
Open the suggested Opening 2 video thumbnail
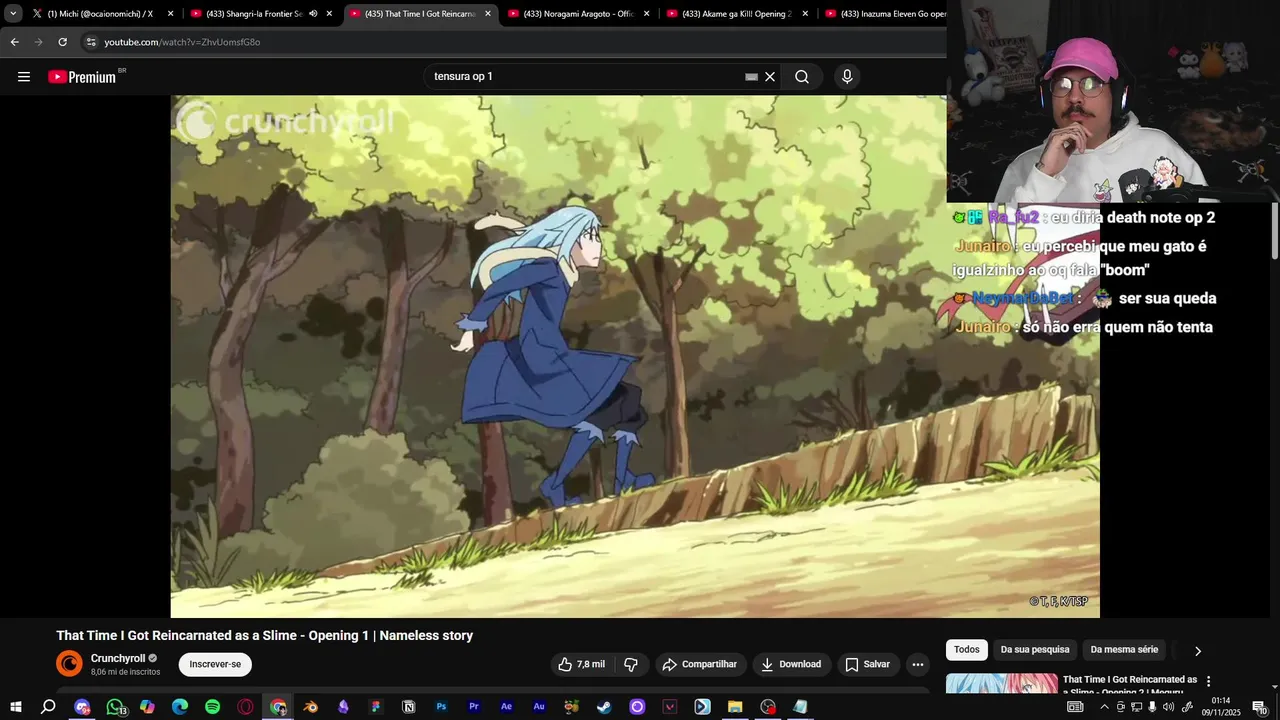[x=1001, y=684]
